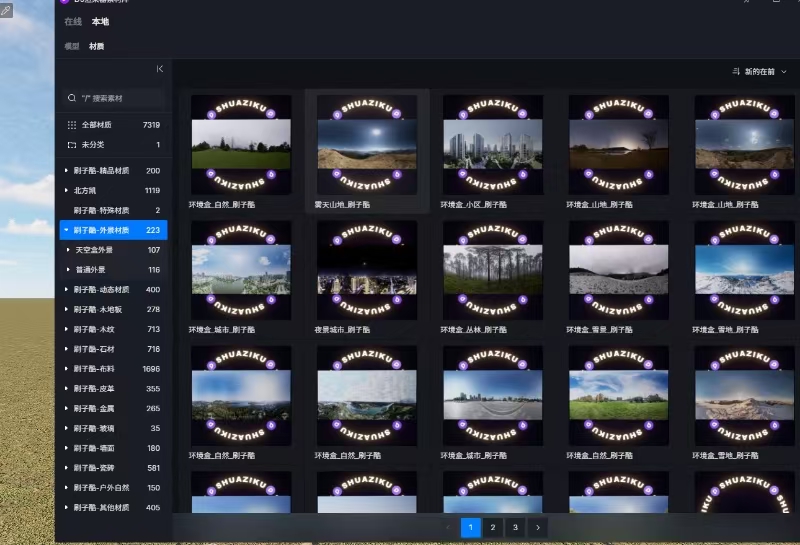Go to page 2

(x=493, y=528)
